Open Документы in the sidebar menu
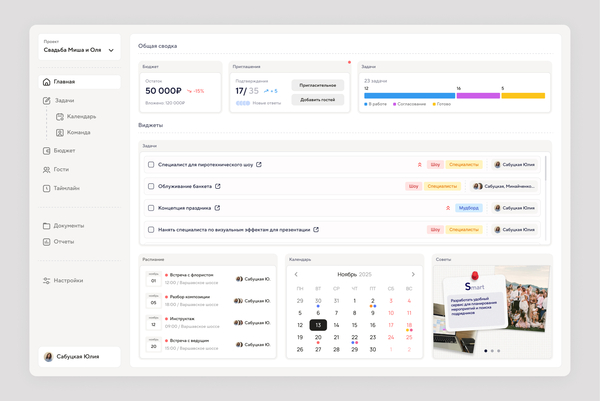 64,226
